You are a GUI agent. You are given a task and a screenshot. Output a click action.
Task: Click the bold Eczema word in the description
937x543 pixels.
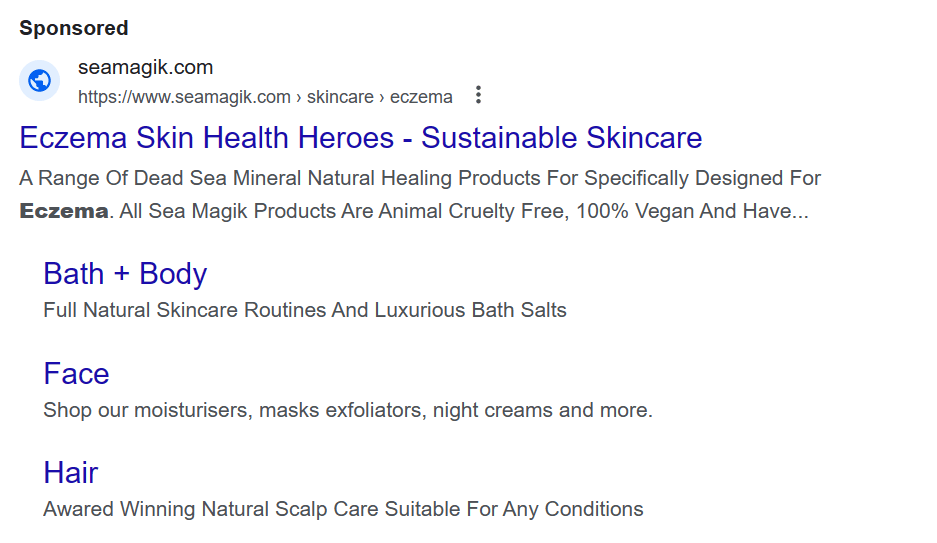coord(64,211)
